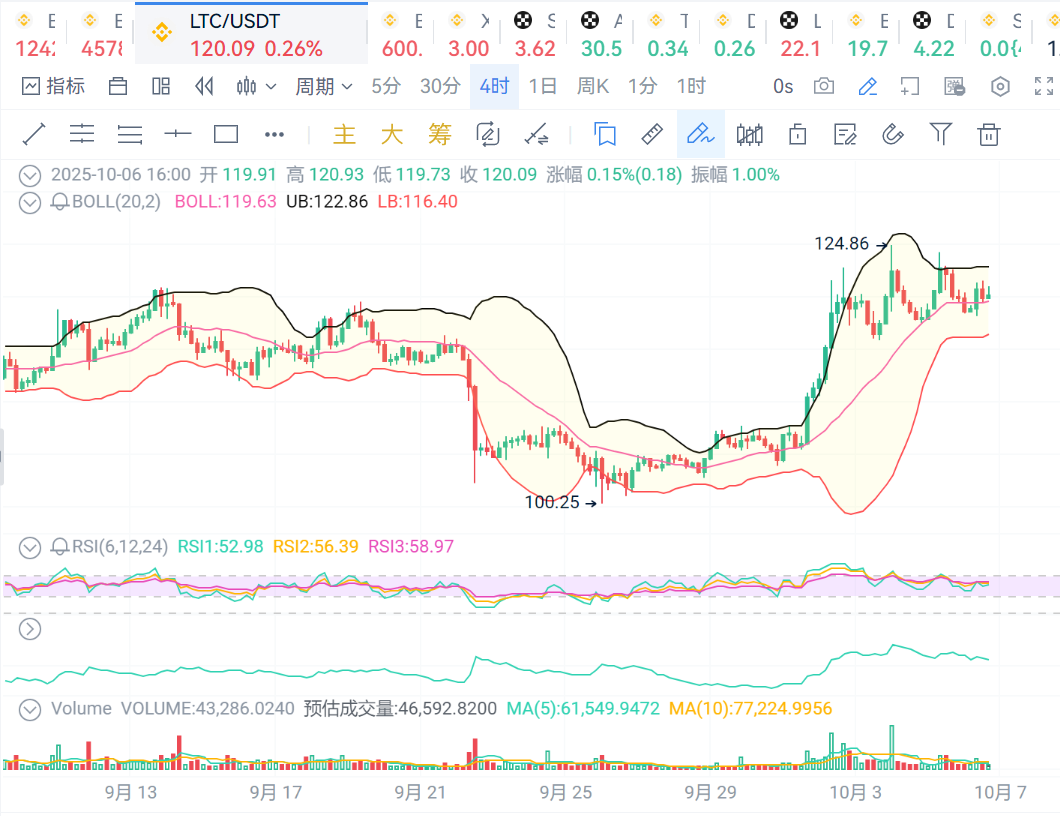1060x816 pixels.
Task: Delete drawings with the trash icon
Action: (988, 134)
